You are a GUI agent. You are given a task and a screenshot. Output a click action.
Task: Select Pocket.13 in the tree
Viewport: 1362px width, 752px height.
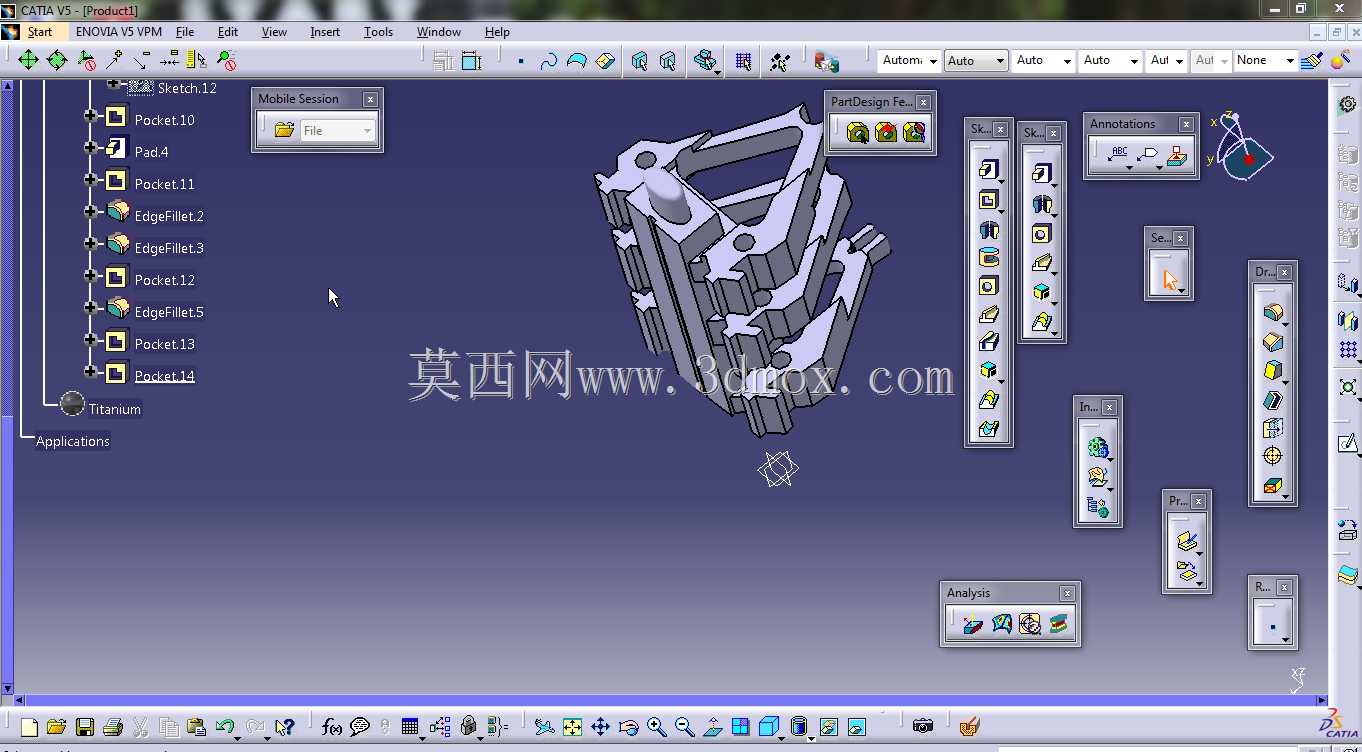165,344
